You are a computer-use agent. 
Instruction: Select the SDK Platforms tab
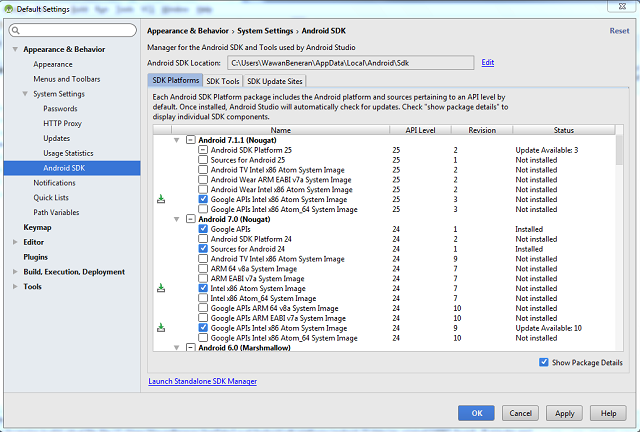tap(176, 80)
